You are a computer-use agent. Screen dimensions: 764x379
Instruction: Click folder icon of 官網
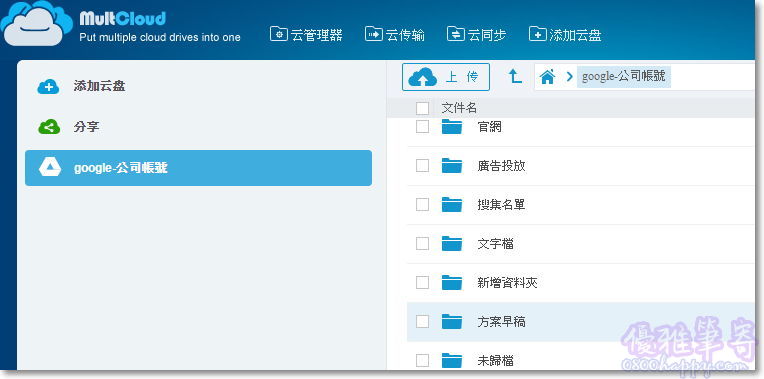[x=452, y=126]
